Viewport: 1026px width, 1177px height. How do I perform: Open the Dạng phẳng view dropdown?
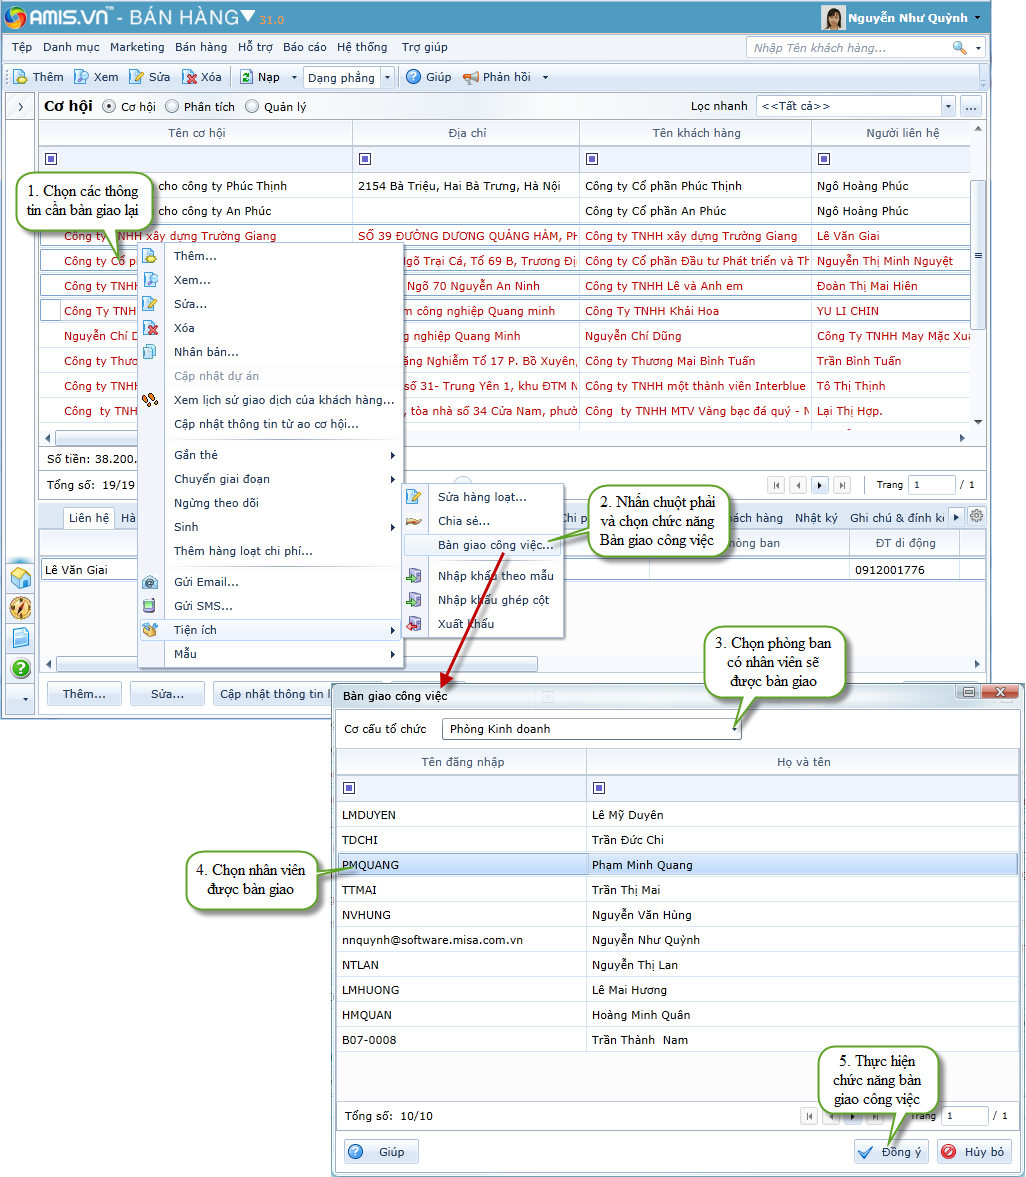pyautogui.click(x=386, y=77)
